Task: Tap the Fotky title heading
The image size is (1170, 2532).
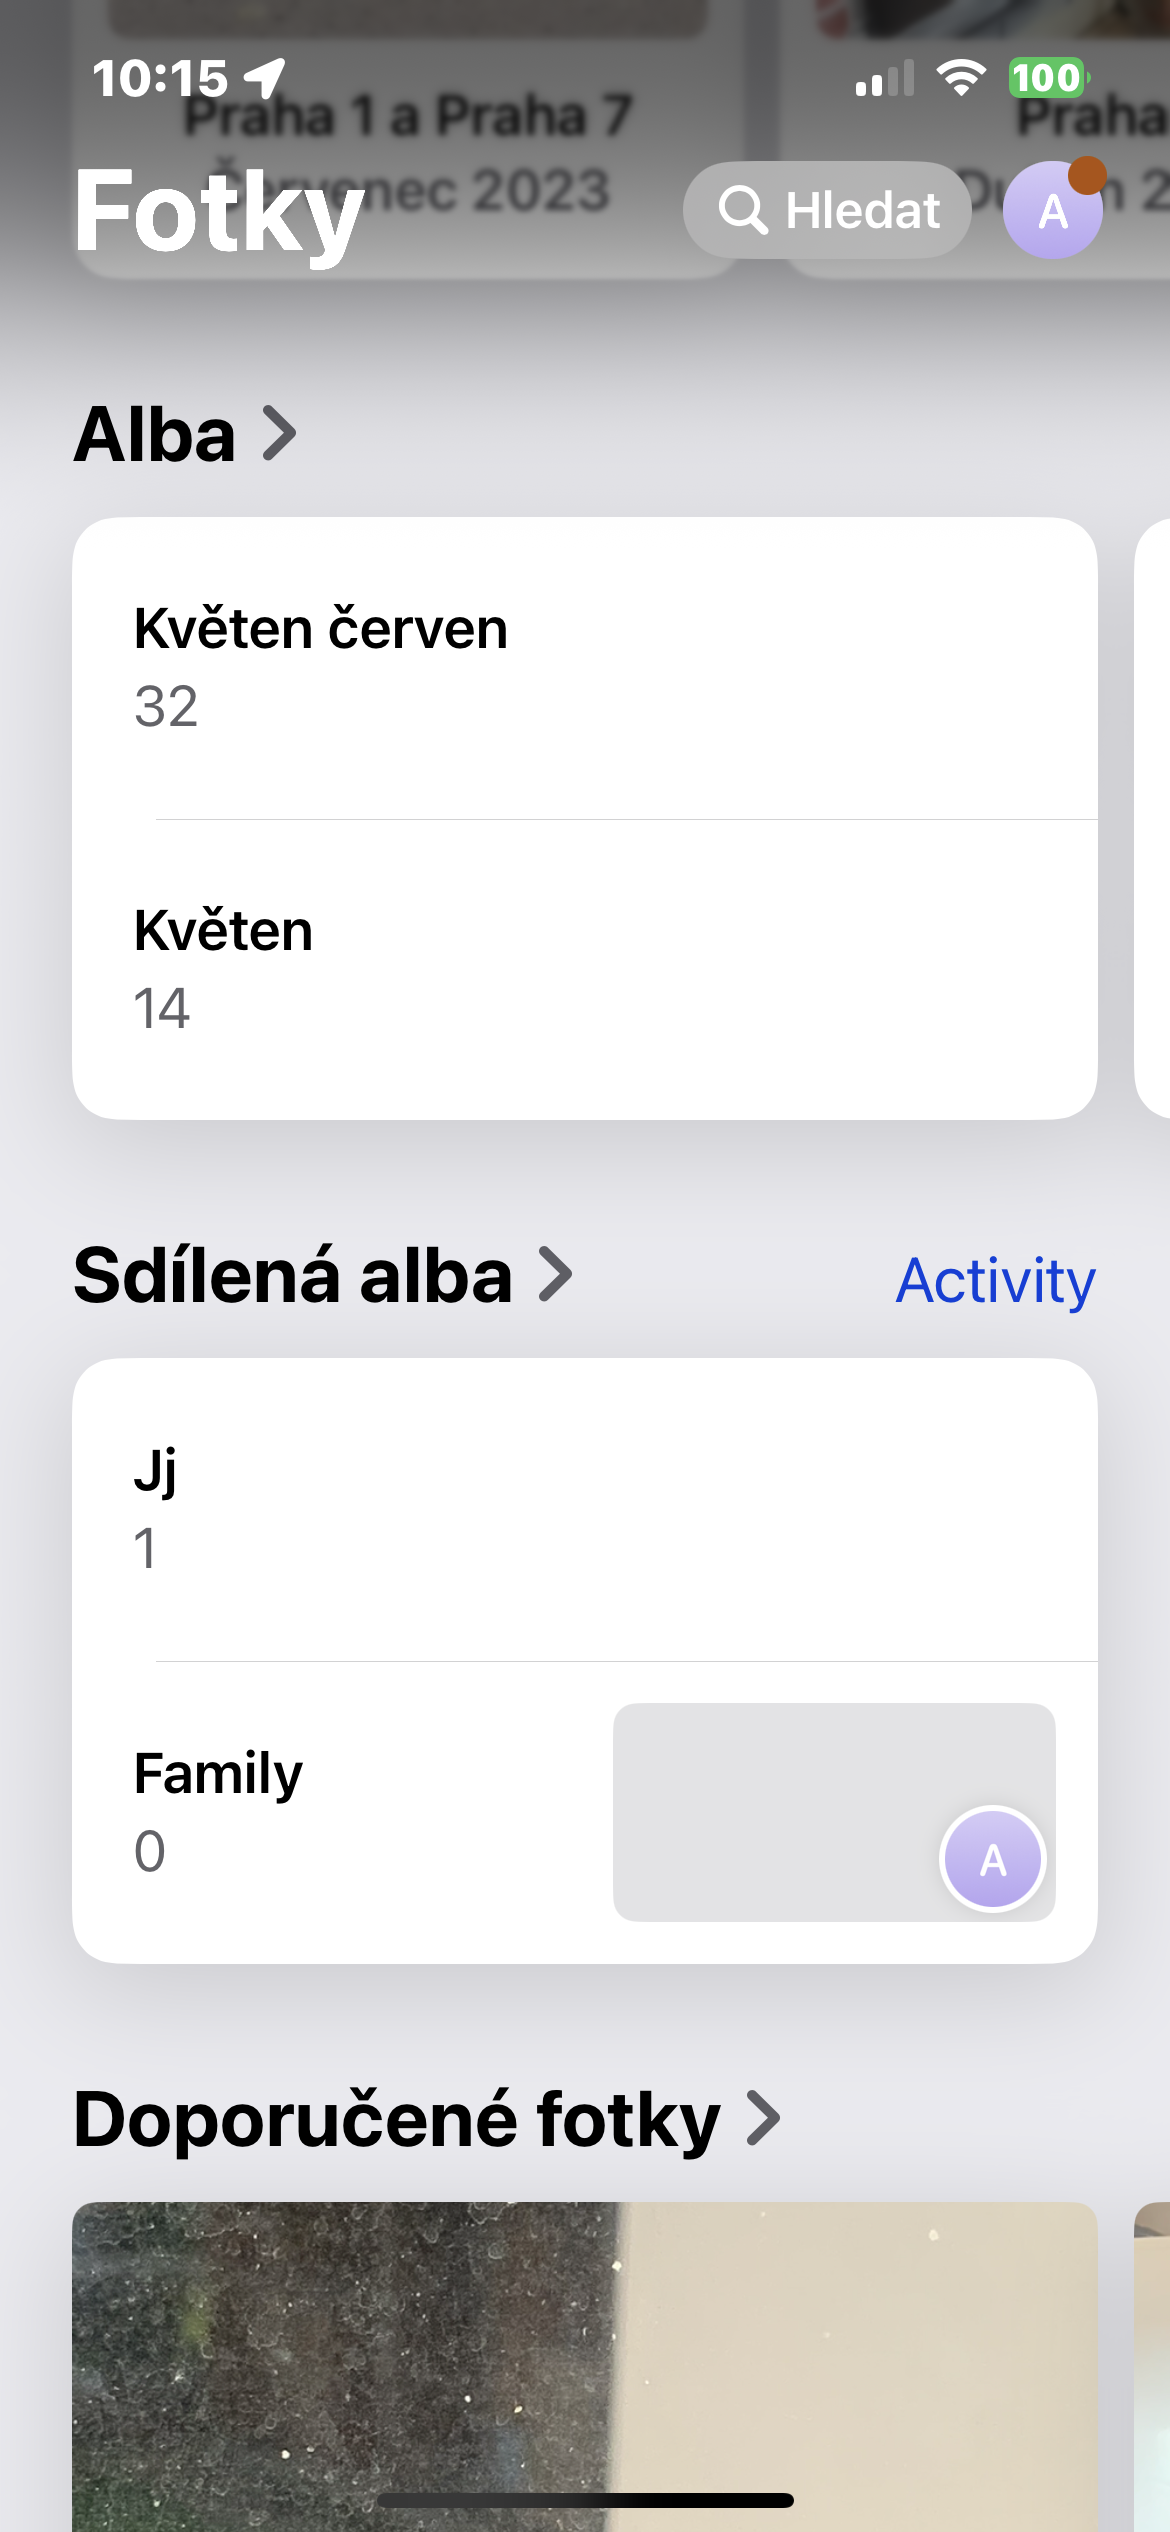Action: click(219, 212)
